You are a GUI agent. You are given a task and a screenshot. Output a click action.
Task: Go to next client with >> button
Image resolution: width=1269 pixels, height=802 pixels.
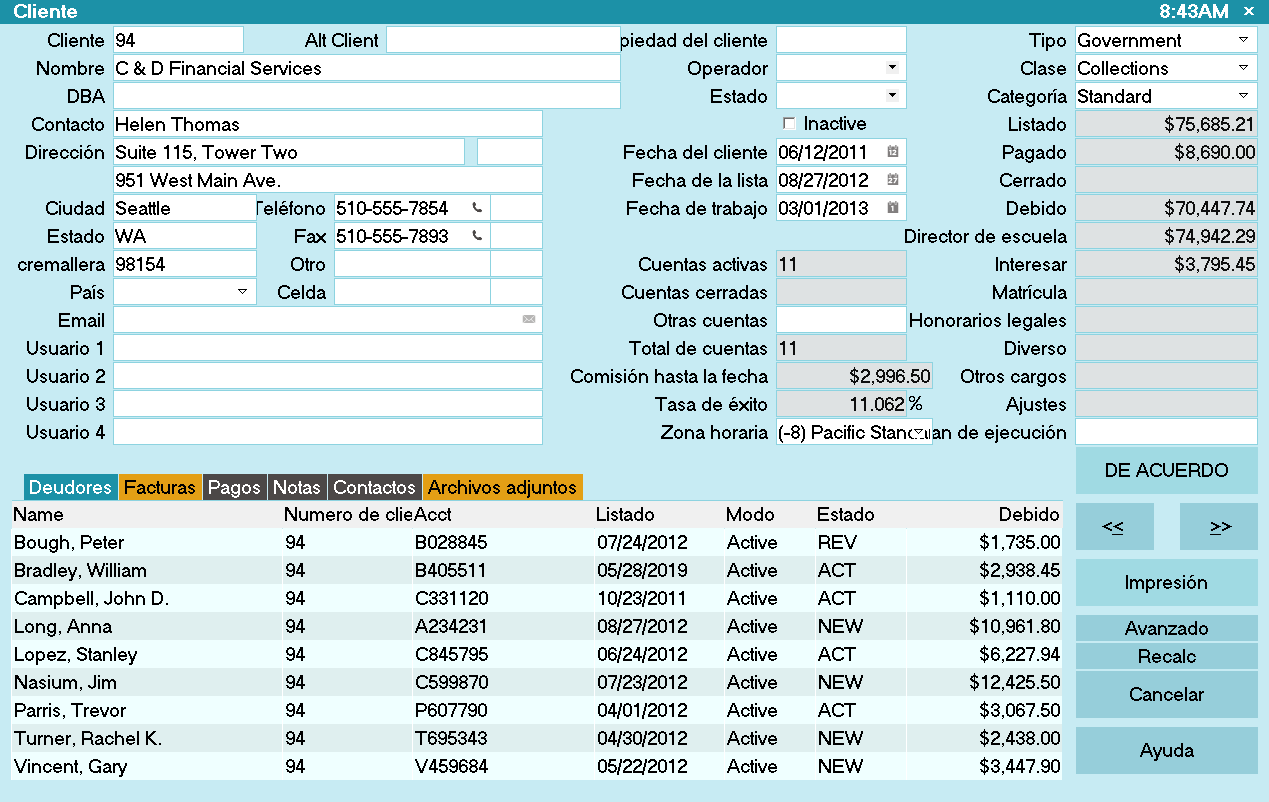point(1220,526)
